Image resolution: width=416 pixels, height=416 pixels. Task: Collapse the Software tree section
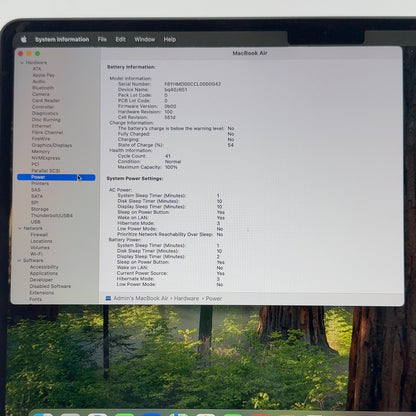pos(19,260)
